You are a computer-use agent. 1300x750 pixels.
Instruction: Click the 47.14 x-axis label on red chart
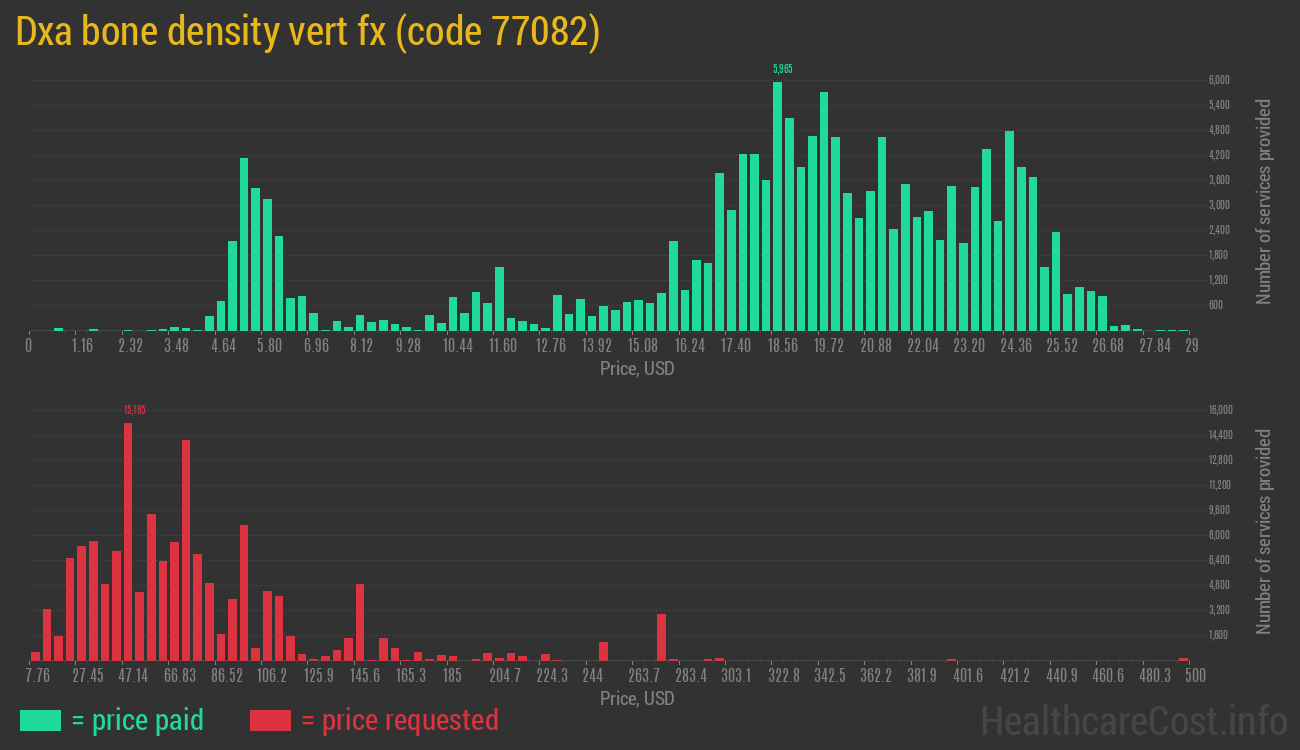point(134,676)
